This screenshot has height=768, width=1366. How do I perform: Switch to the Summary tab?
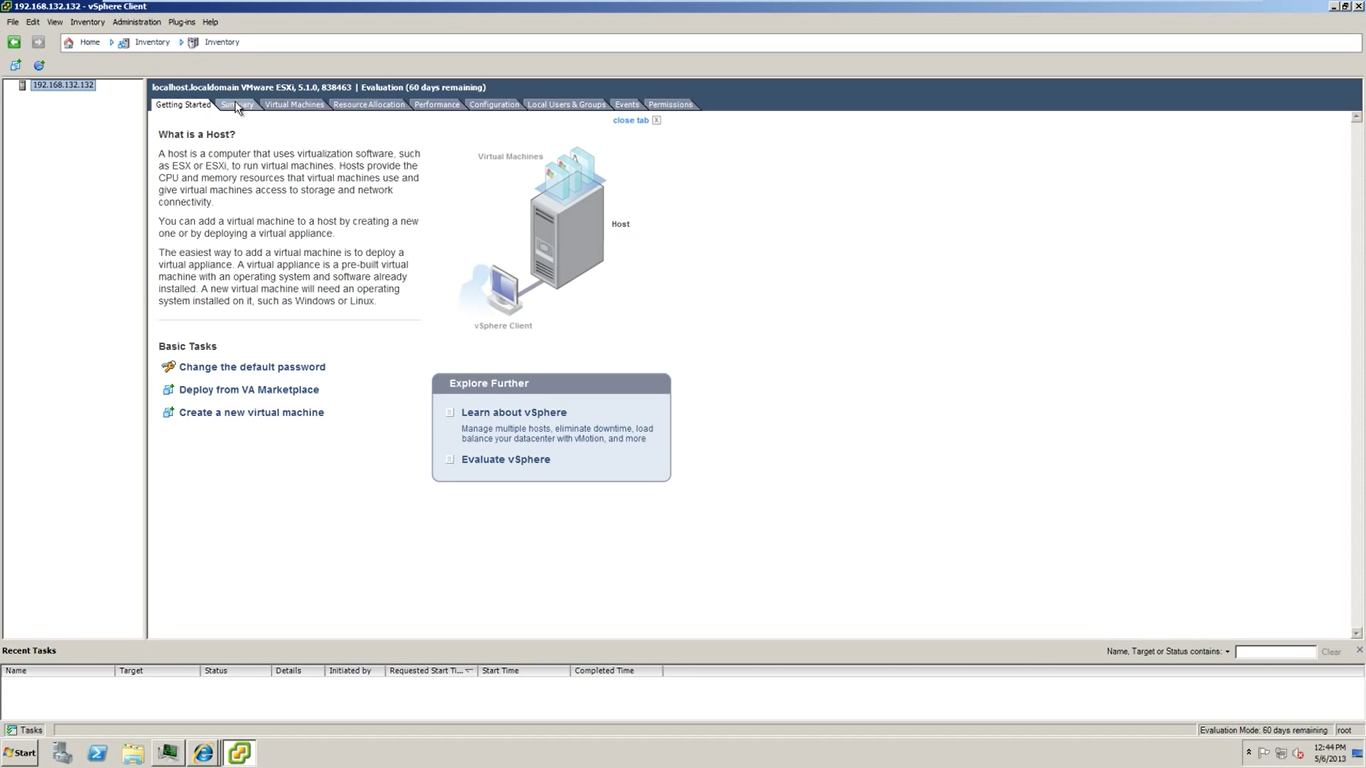pos(237,104)
